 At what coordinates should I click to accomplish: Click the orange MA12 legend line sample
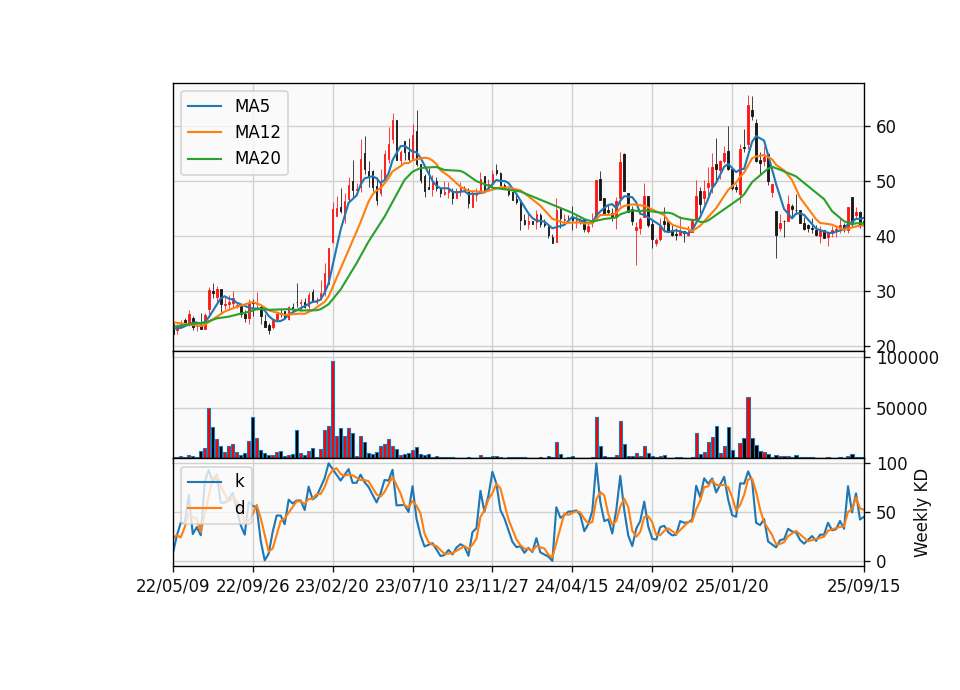point(204,132)
